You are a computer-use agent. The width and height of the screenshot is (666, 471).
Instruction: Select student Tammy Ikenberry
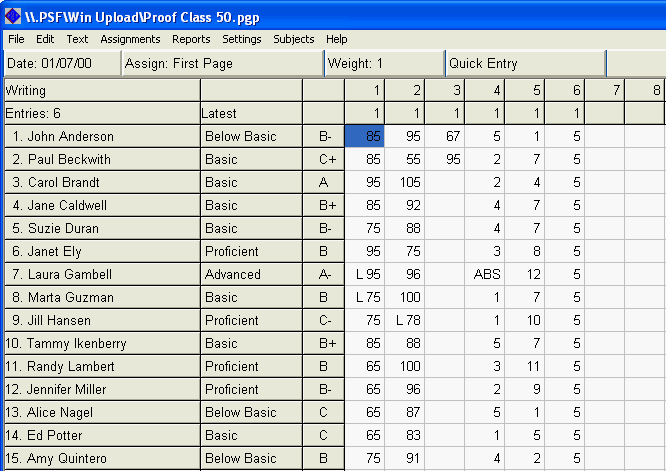[102, 343]
